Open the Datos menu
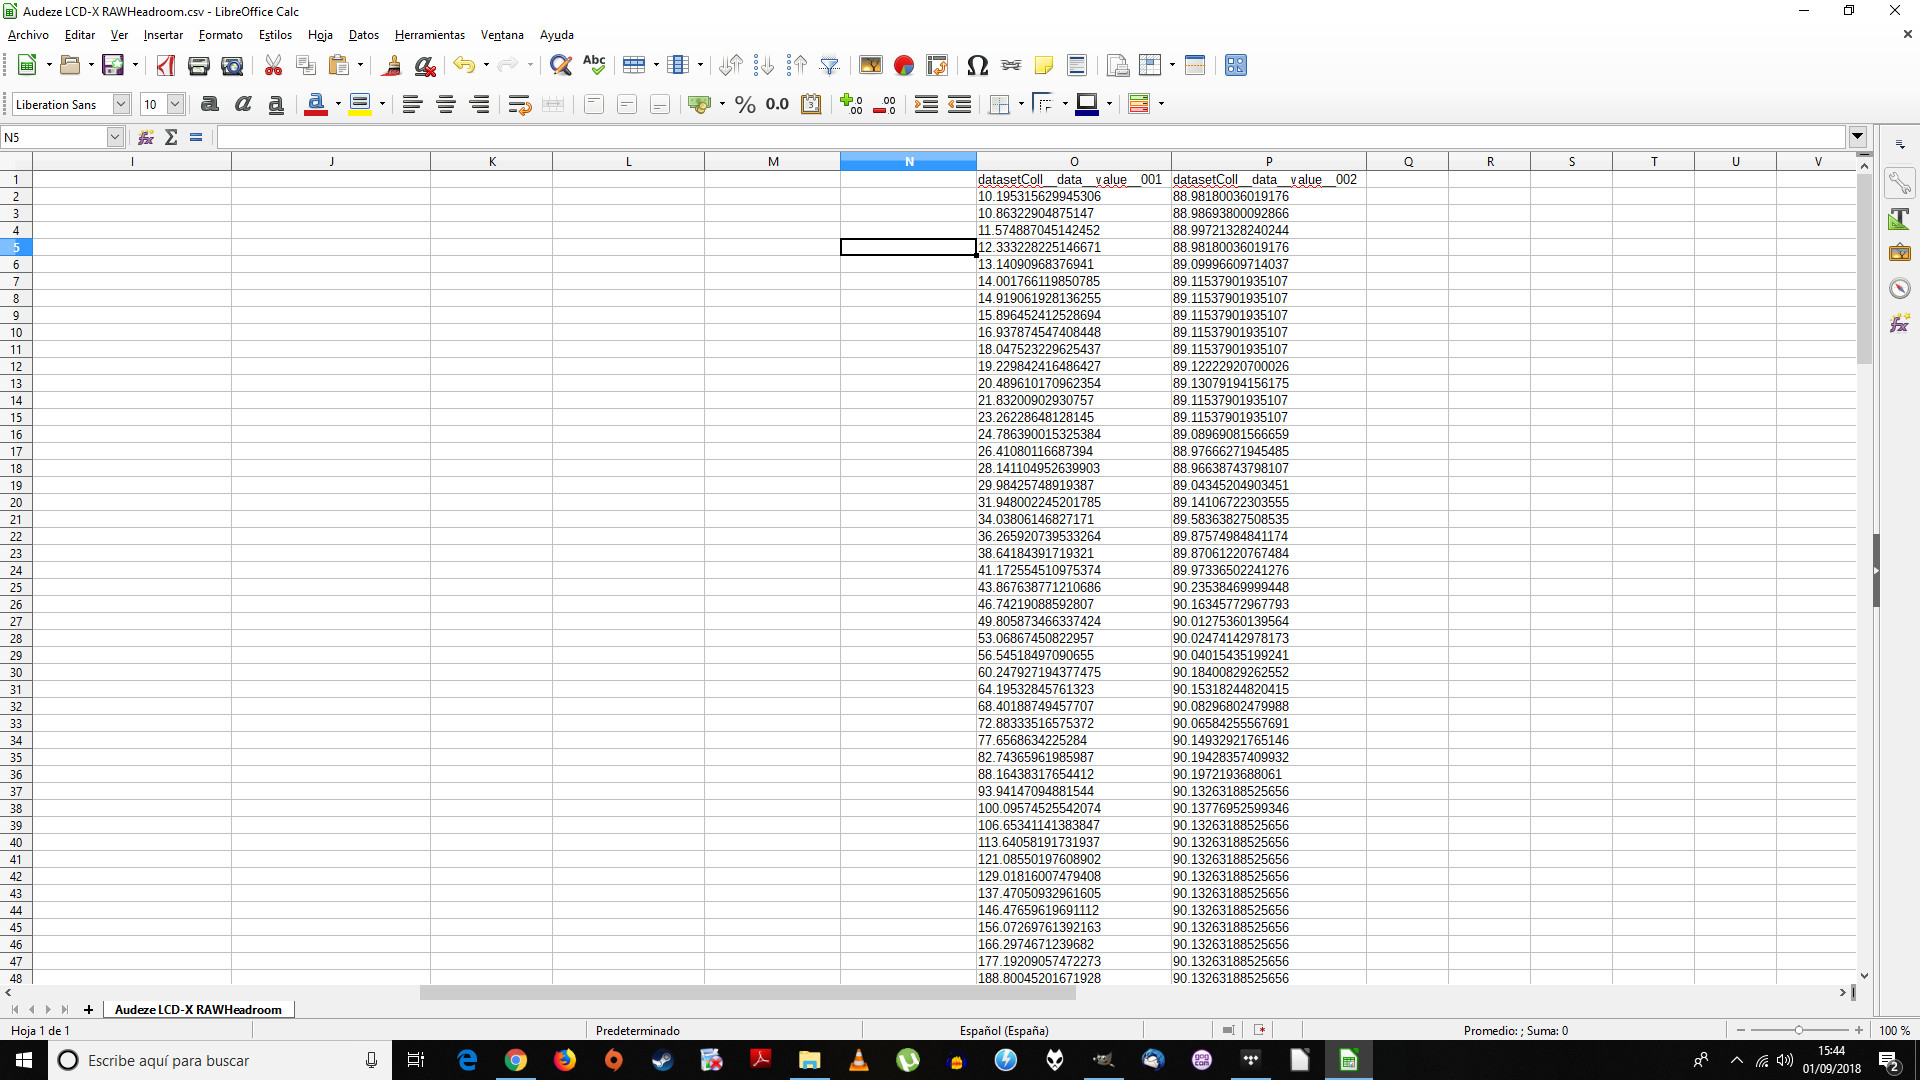Image resolution: width=1920 pixels, height=1080 pixels. tap(363, 35)
